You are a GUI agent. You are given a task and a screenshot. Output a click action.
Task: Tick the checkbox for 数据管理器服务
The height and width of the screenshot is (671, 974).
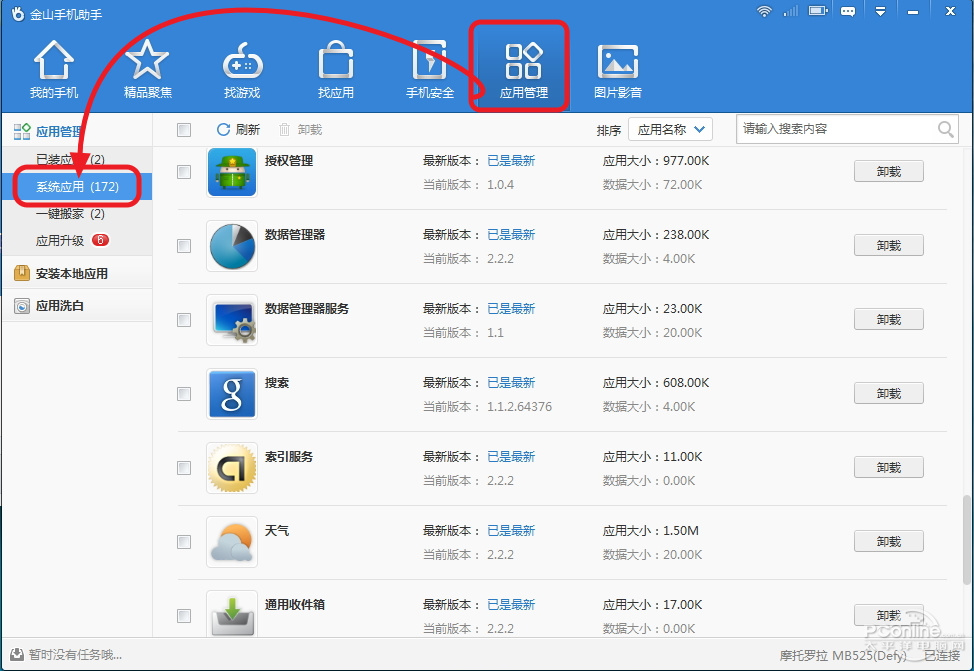click(184, 320)
